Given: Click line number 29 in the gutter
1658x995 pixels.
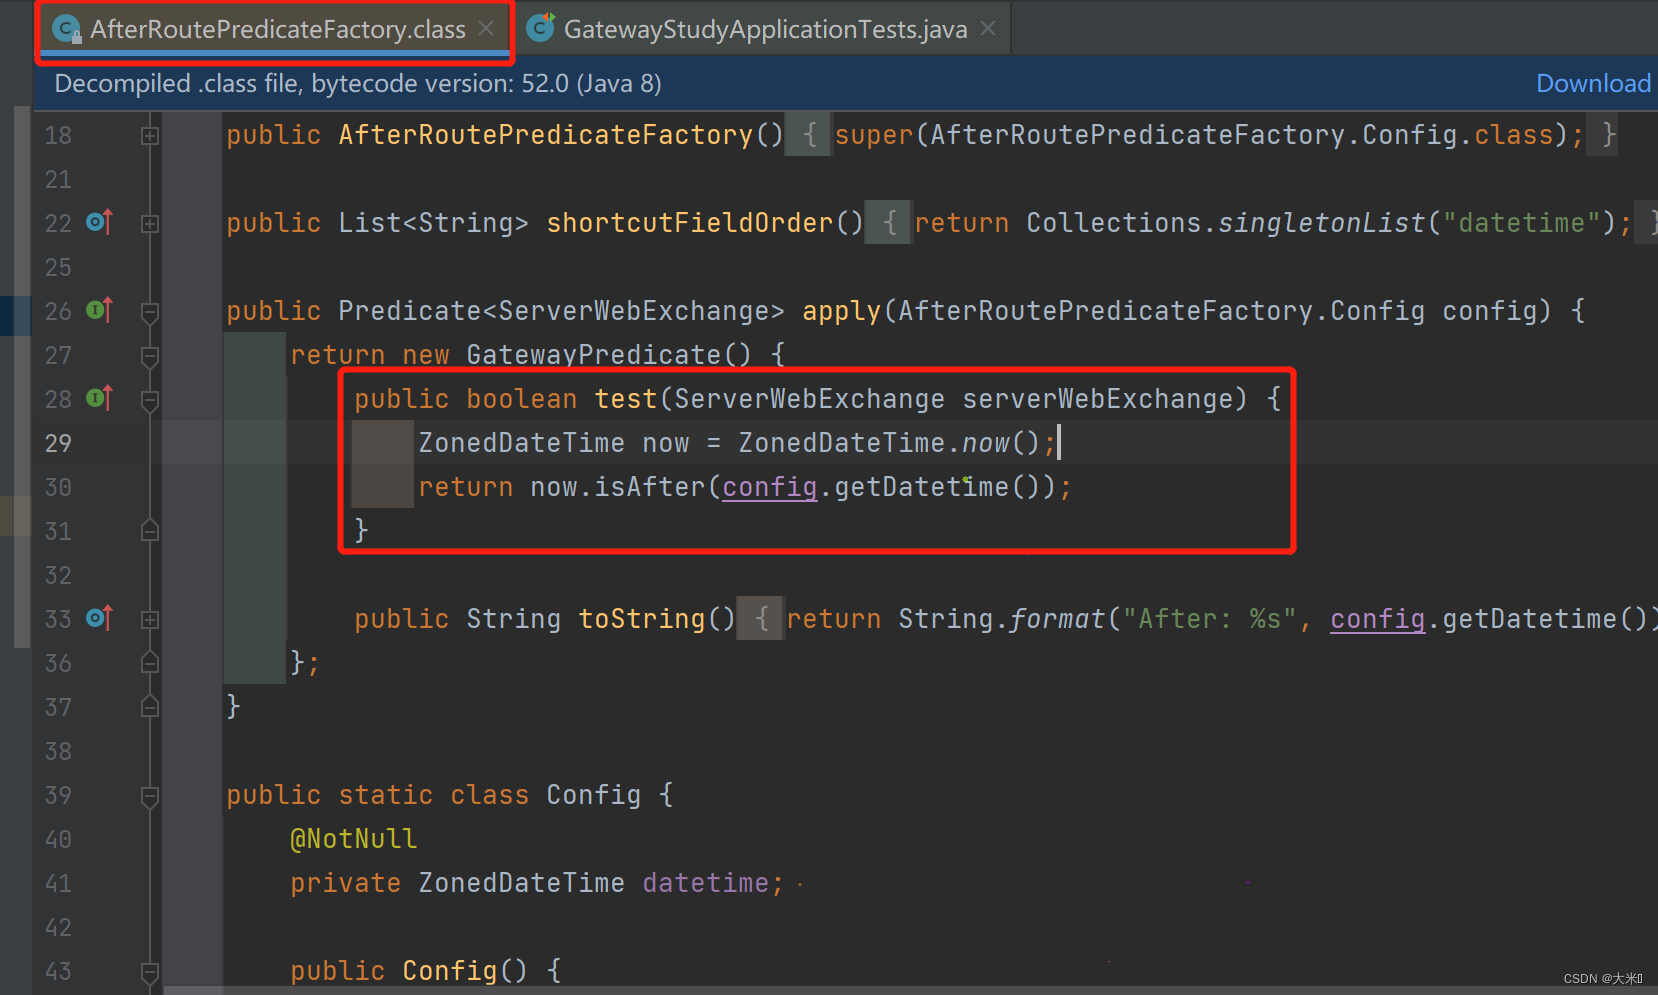Looking at the screenshot, I should point(58,443).
